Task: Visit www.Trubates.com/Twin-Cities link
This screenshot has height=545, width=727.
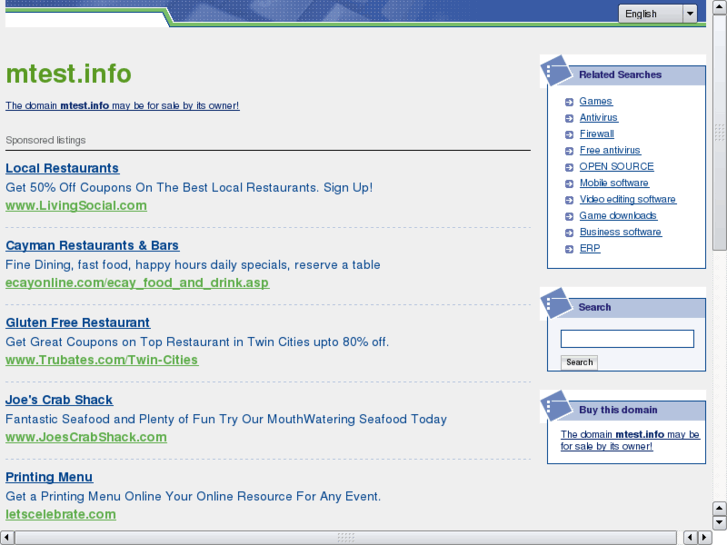Action: click(x=102, y=360)
